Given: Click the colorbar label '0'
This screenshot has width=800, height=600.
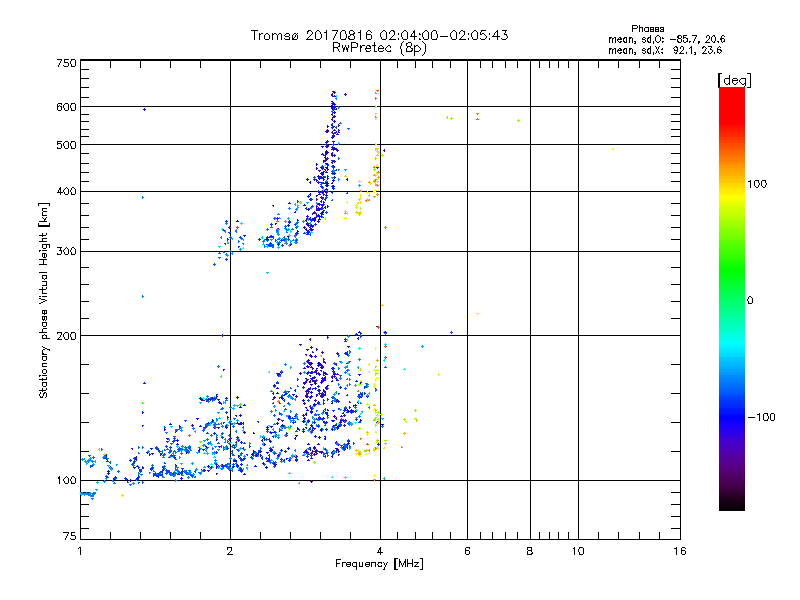Looking at the screenshot, I should [x=750, y=300].
